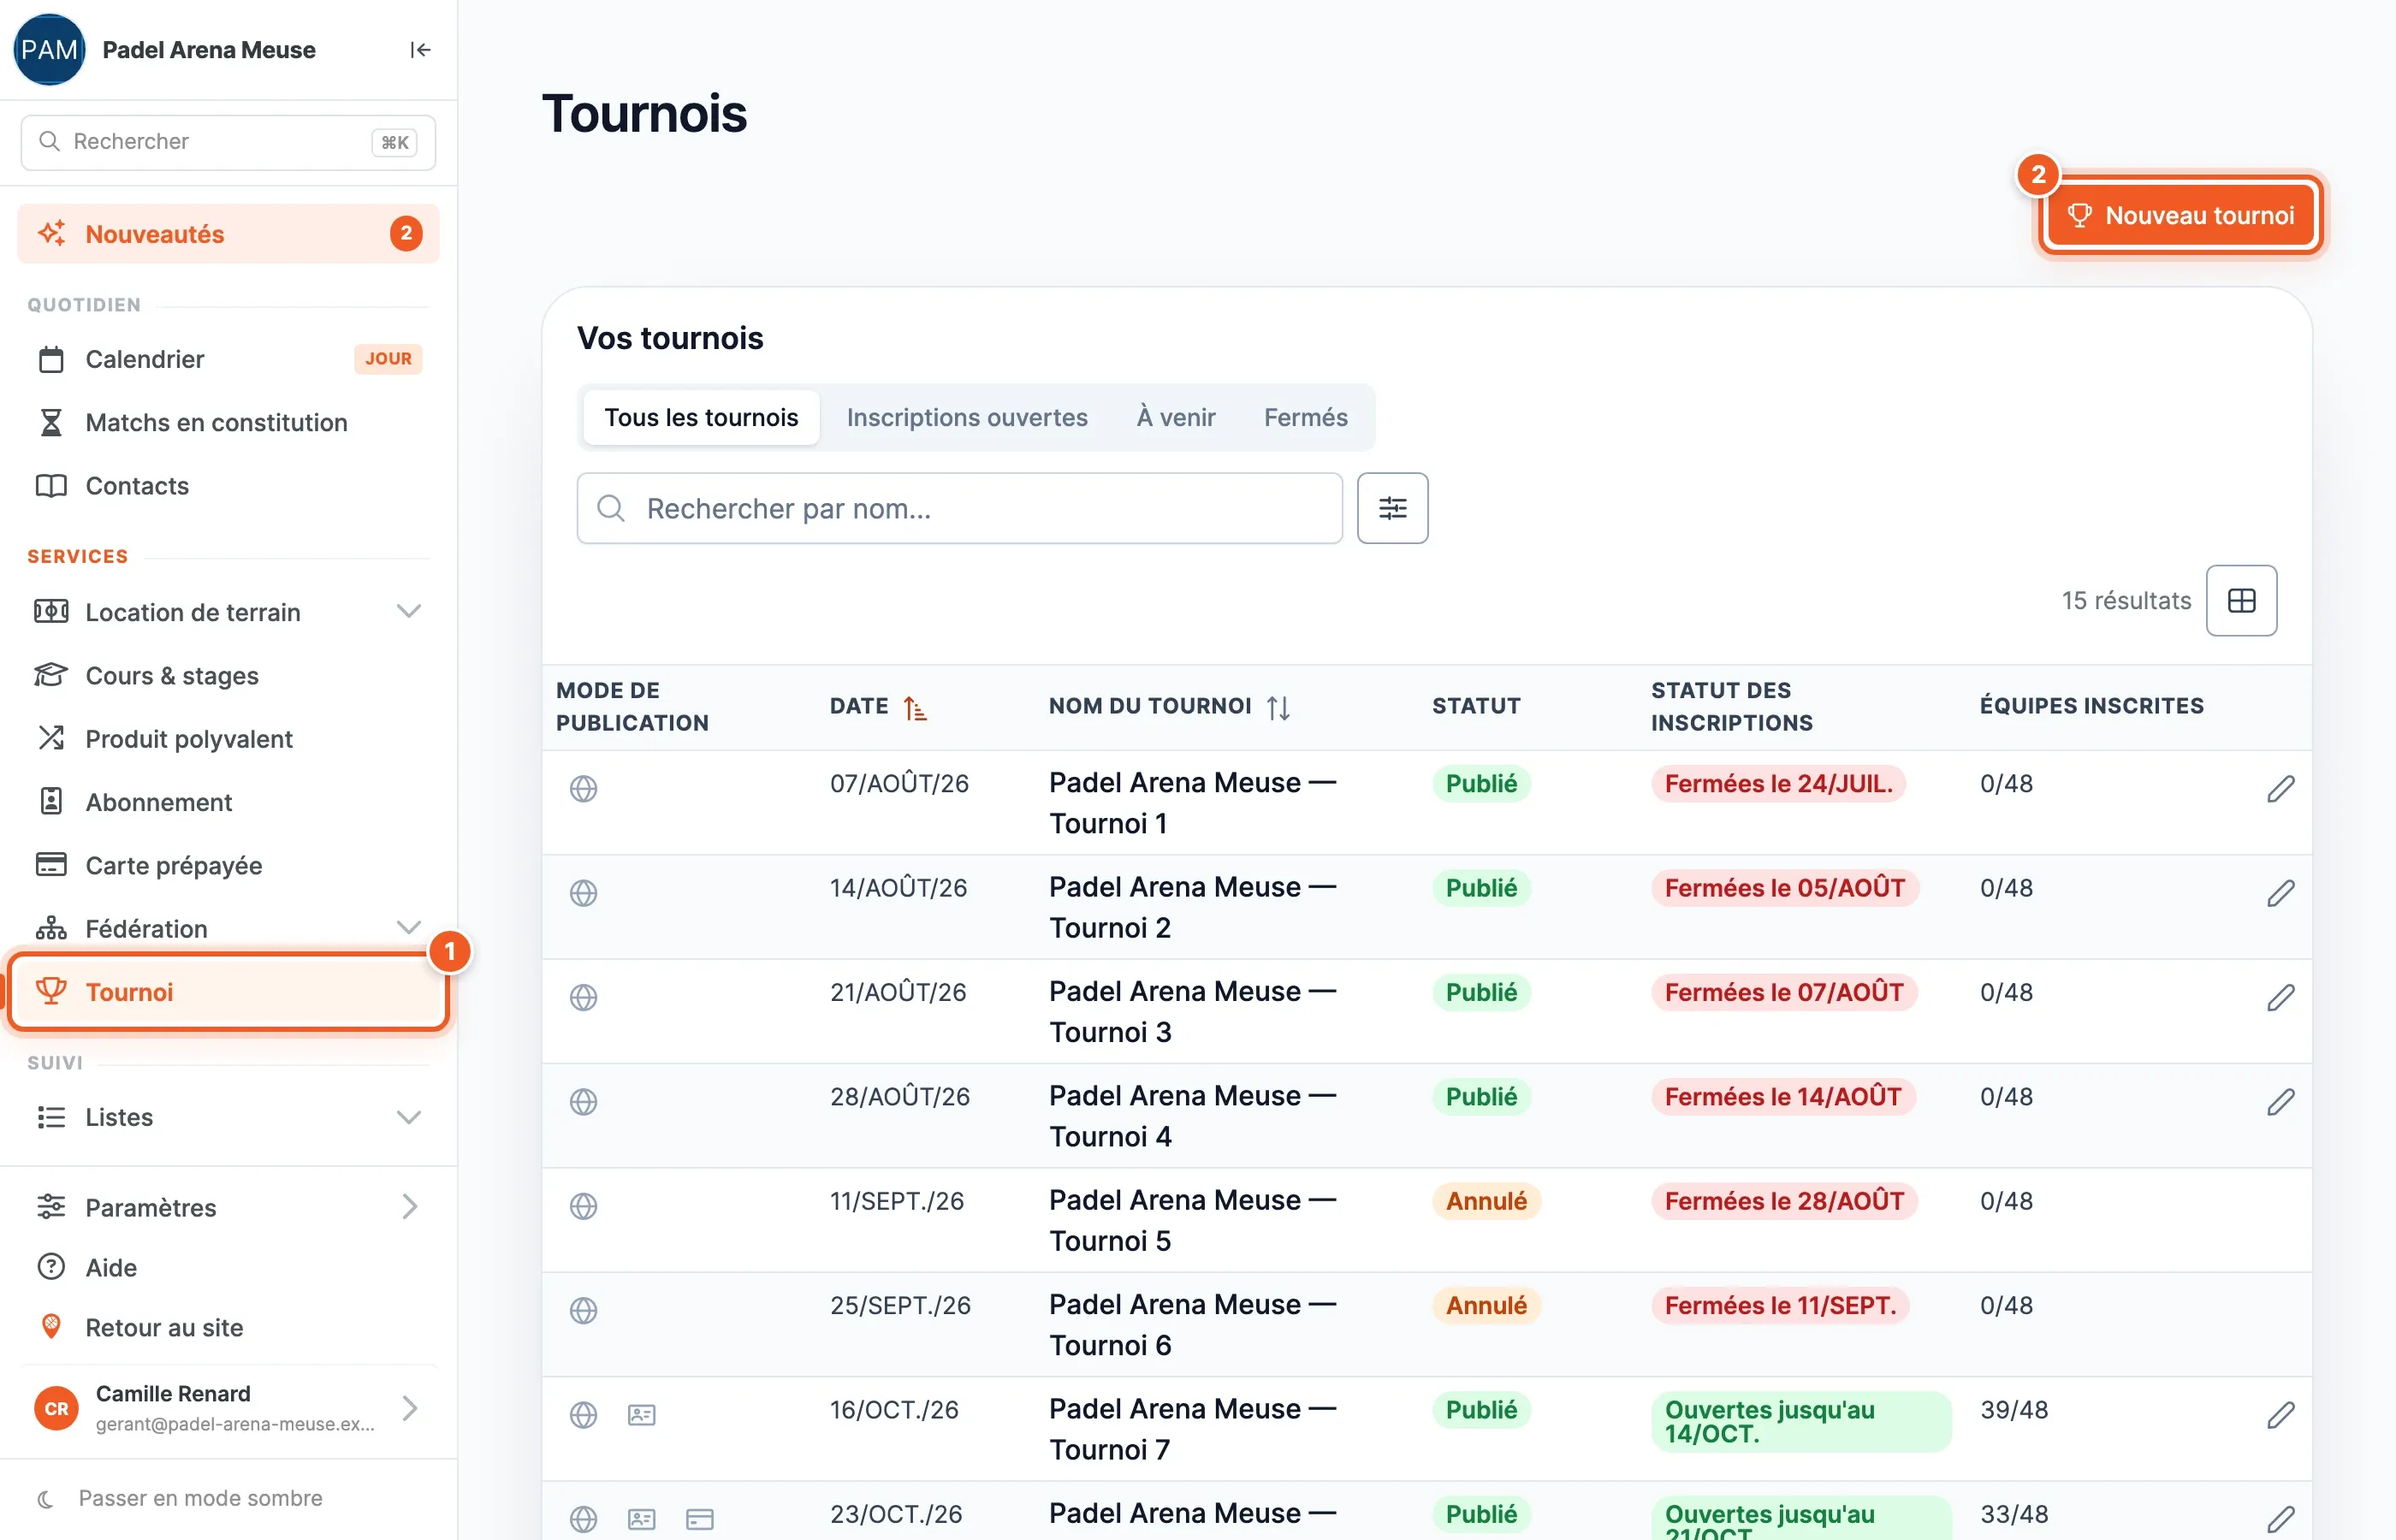Screen dimensions: 2396x1540
Task: Click Retour au site link
Action: [x=228, y=1327]
